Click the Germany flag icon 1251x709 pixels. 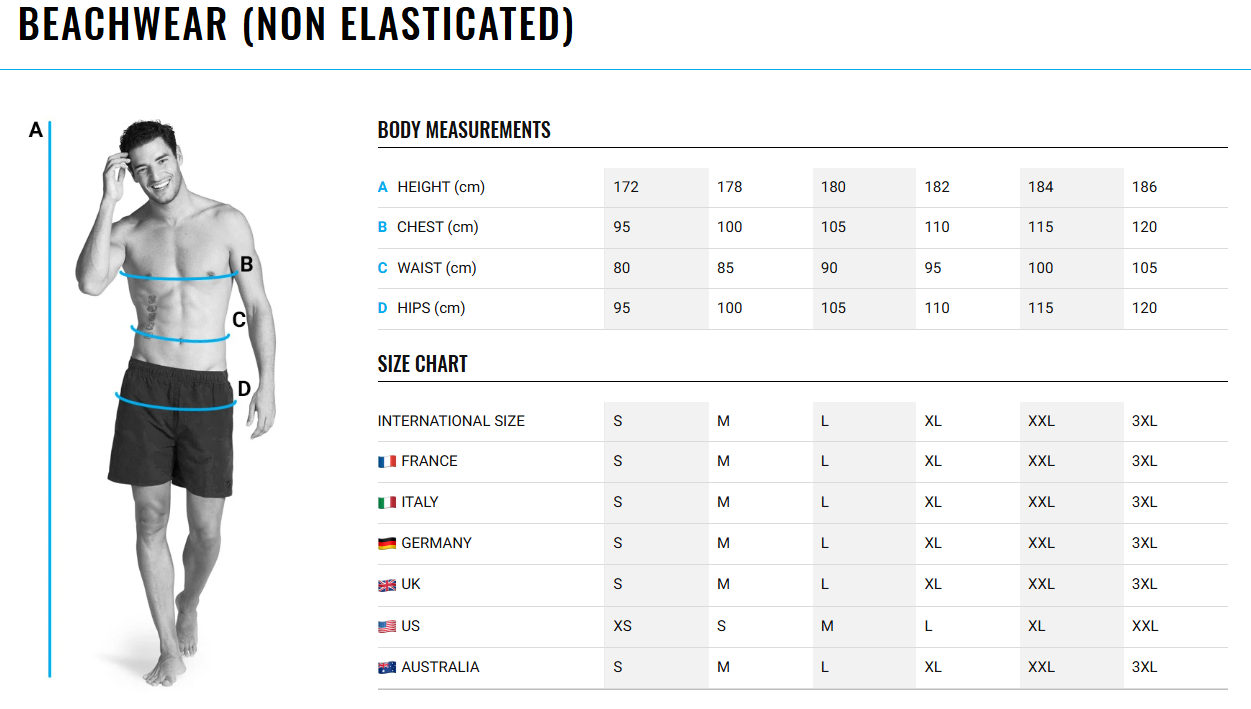pos(387,544)
